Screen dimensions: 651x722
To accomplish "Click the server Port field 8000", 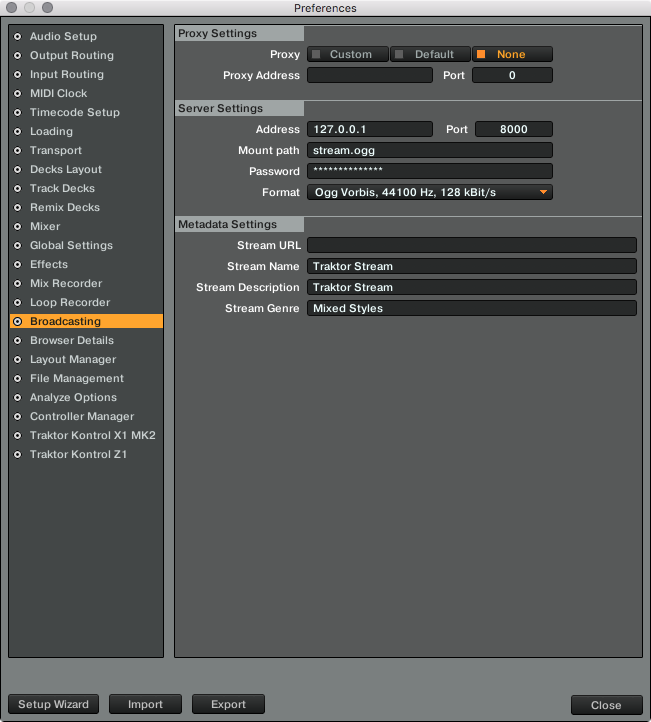I will 514,129.
